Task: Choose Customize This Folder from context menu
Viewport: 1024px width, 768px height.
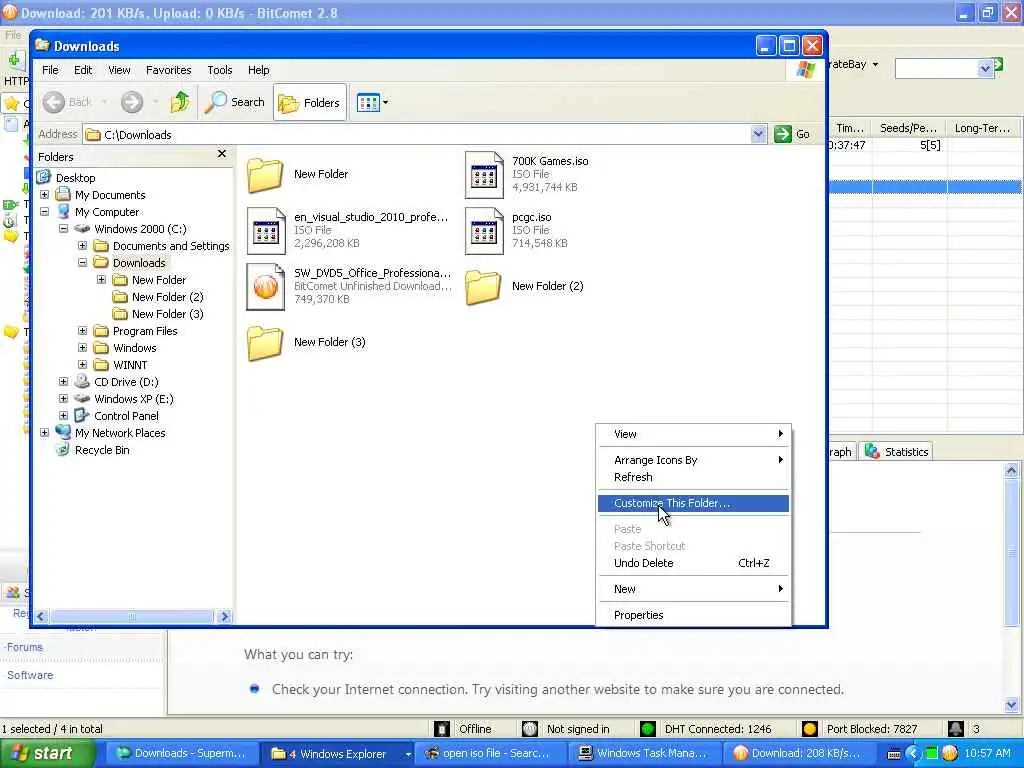Action: pos(693,503)
